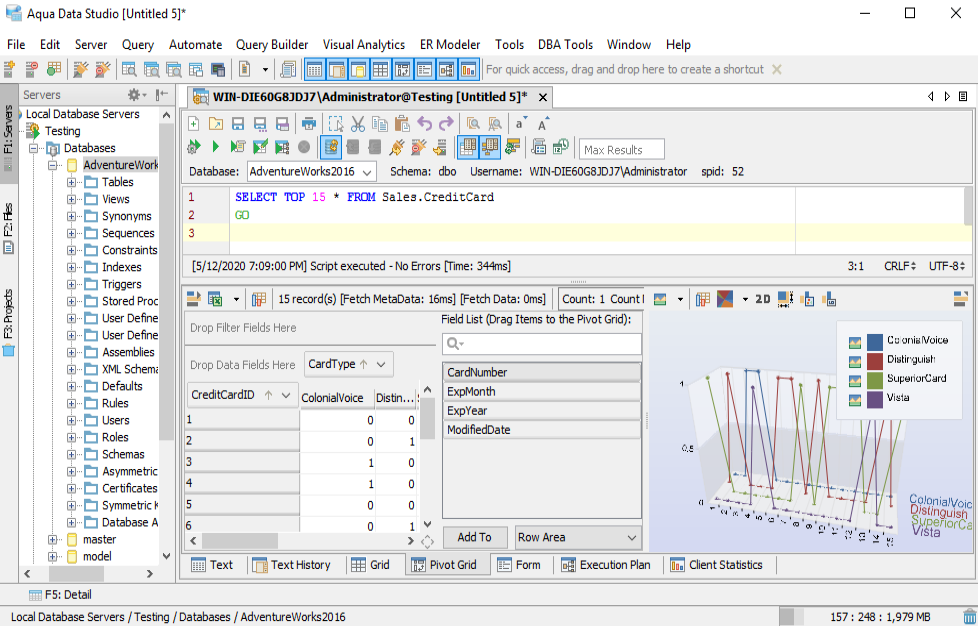Image resolution: width=978 pixels, height=626 pixels.
Task: Click the Max Results input field
Action: [622, 150]
